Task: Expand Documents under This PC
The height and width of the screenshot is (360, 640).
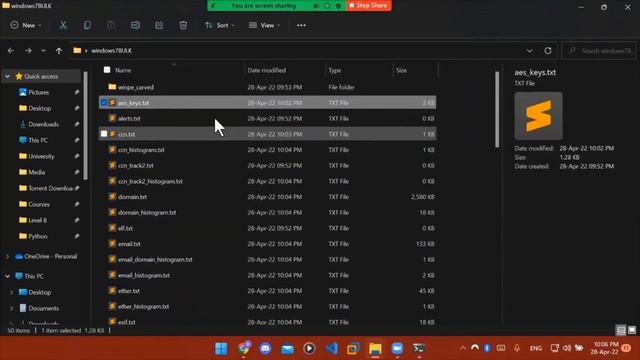Action: coord(11,308)
